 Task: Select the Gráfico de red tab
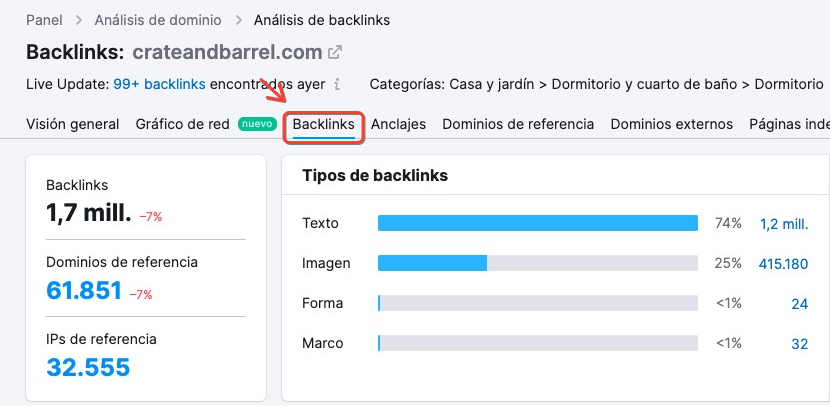tap(183, 124)
